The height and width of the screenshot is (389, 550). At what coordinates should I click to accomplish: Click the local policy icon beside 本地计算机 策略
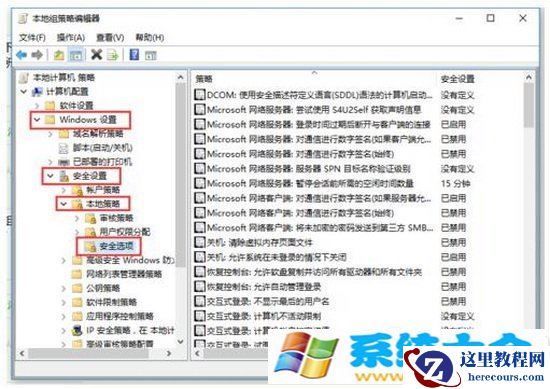[24, 78]
